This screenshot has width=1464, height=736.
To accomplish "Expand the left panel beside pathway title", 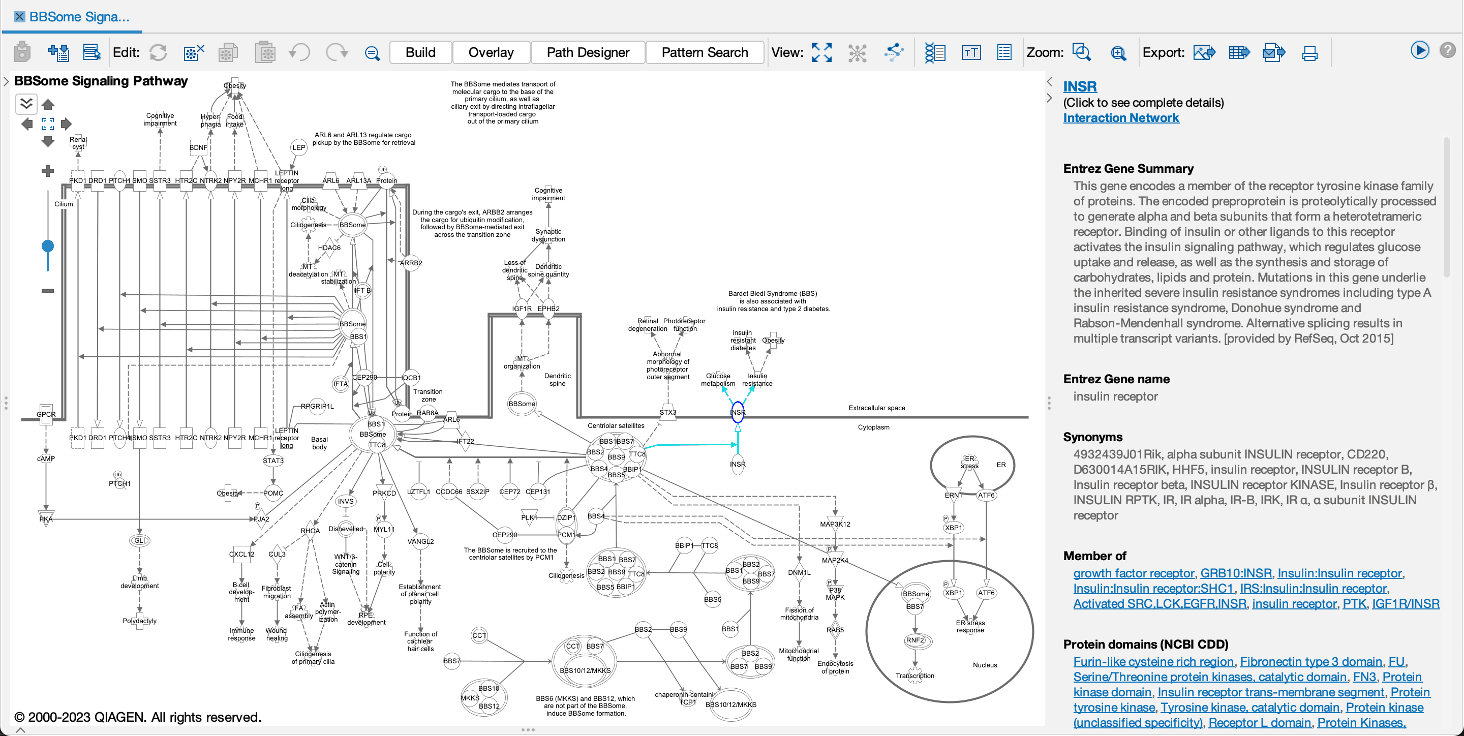I will click(x=6, y=81).
